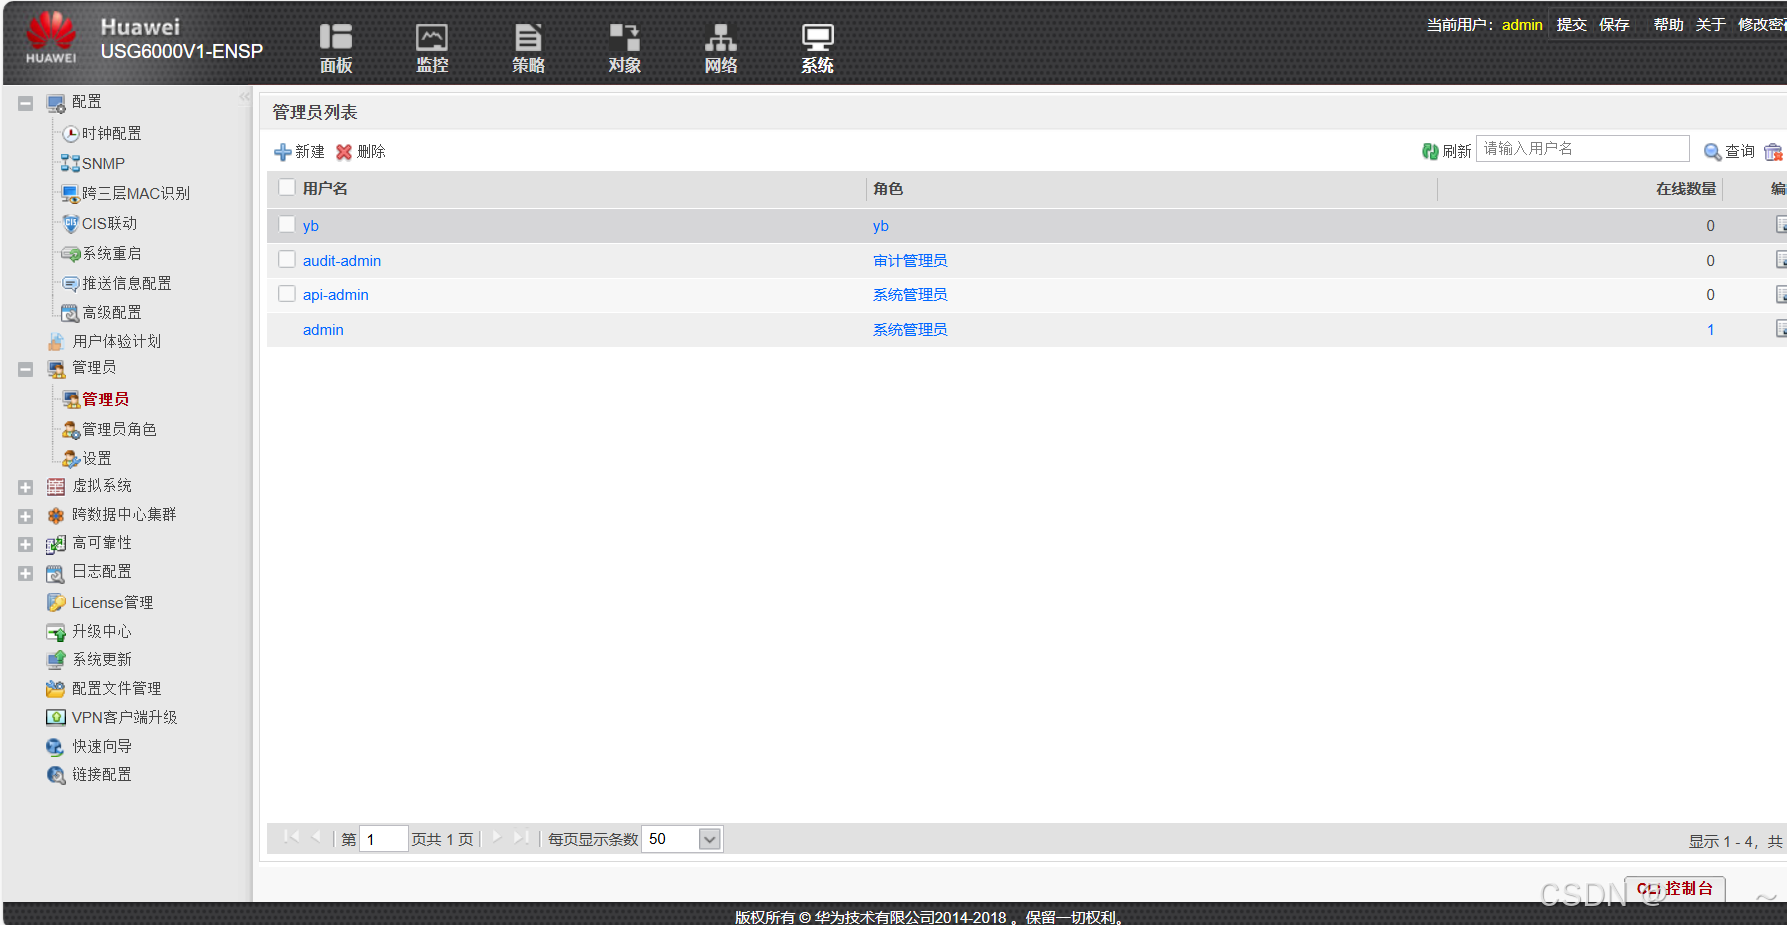
Task: Click the edit icon in api-admin row
Action: point(1781,294)
